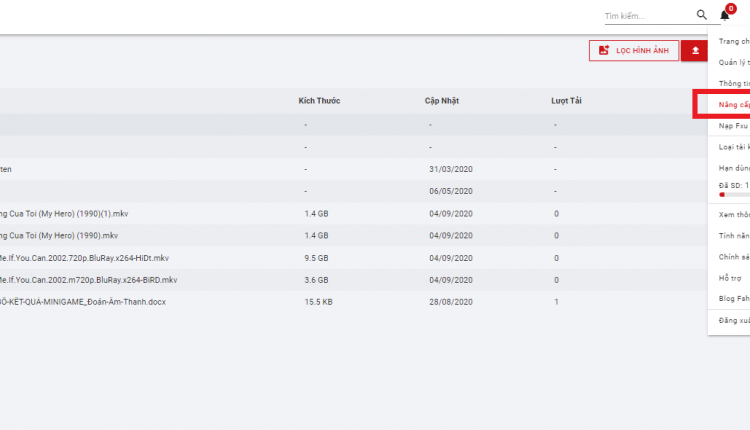Click the red upload arrow button
Screen dimensions: 750x430
click(x=695, y=51)
